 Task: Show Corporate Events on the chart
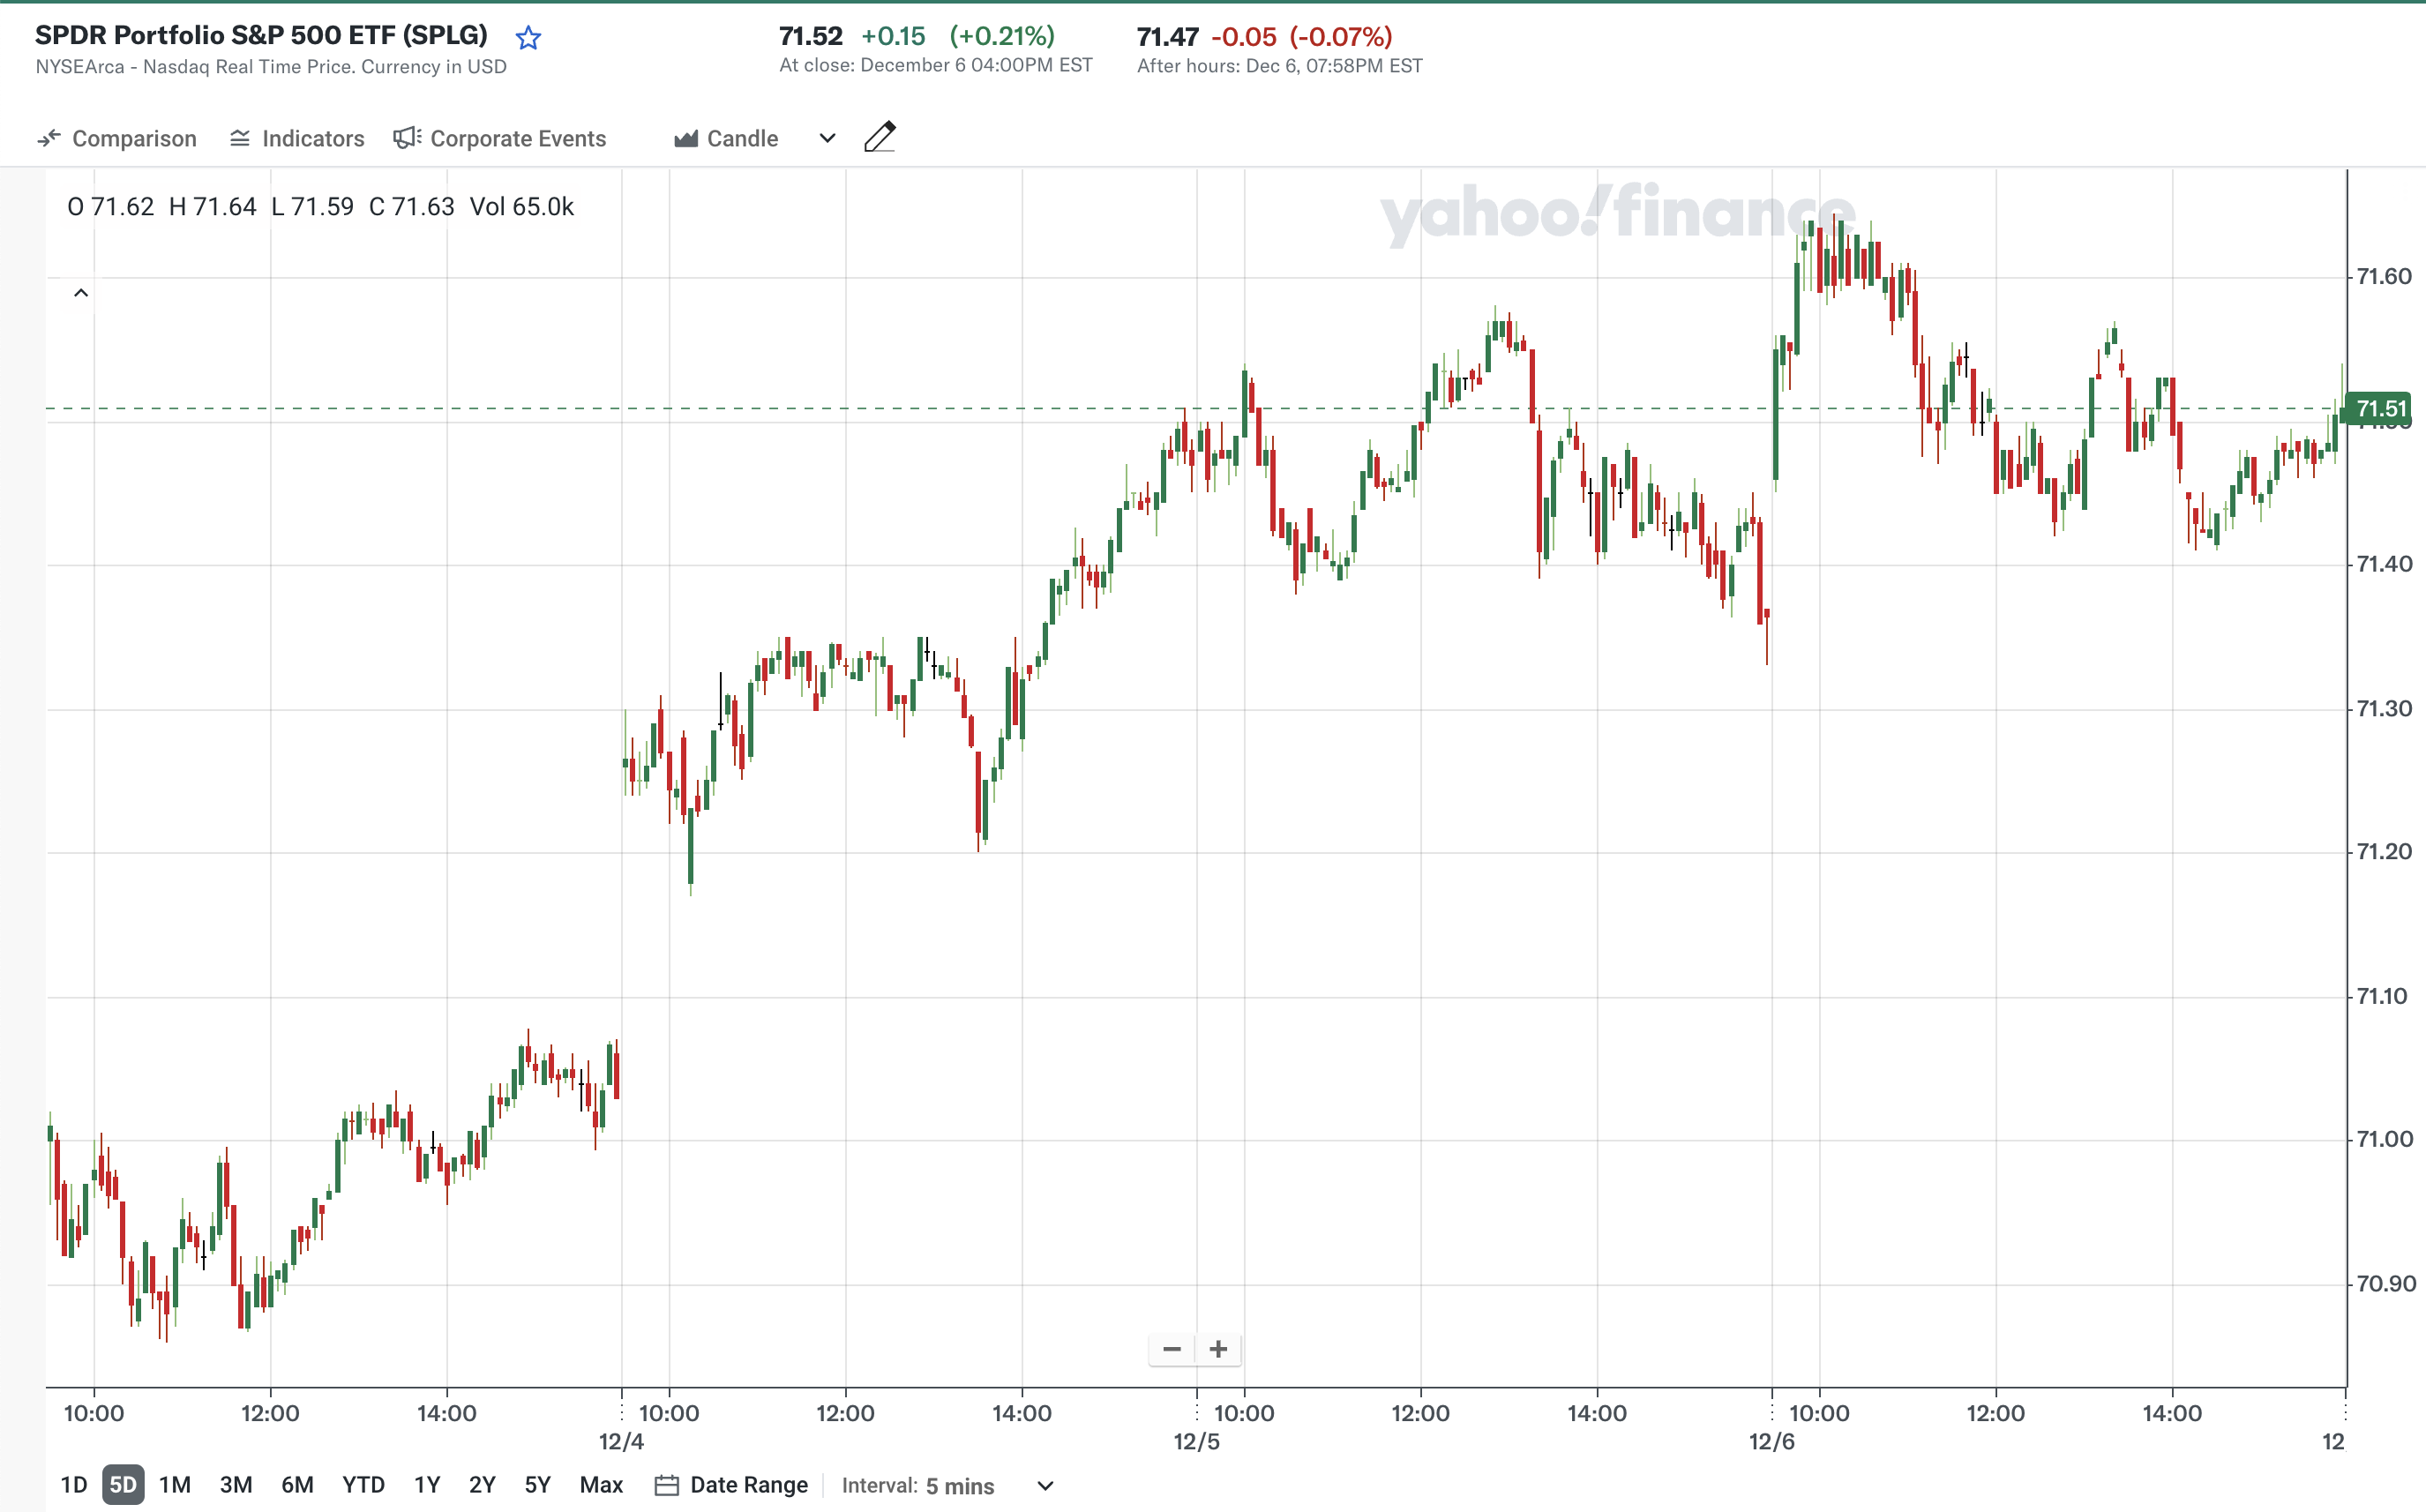pos(500,138)
